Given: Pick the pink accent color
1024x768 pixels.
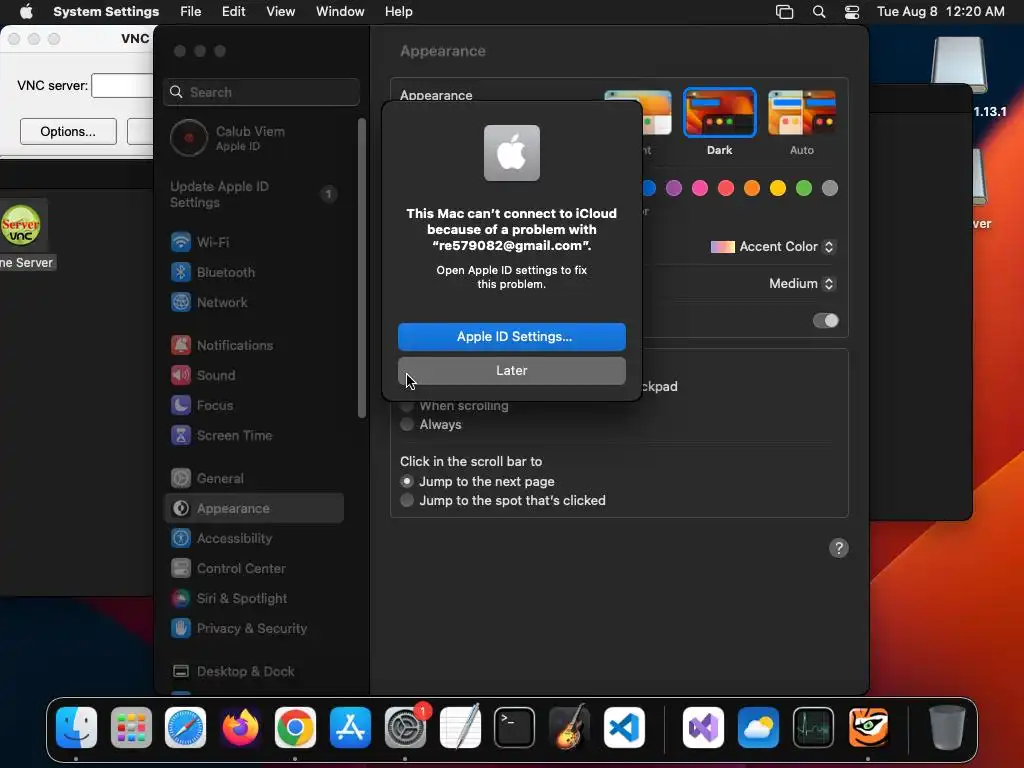Looking at the screenshot, I should click(x=700, y=189).
